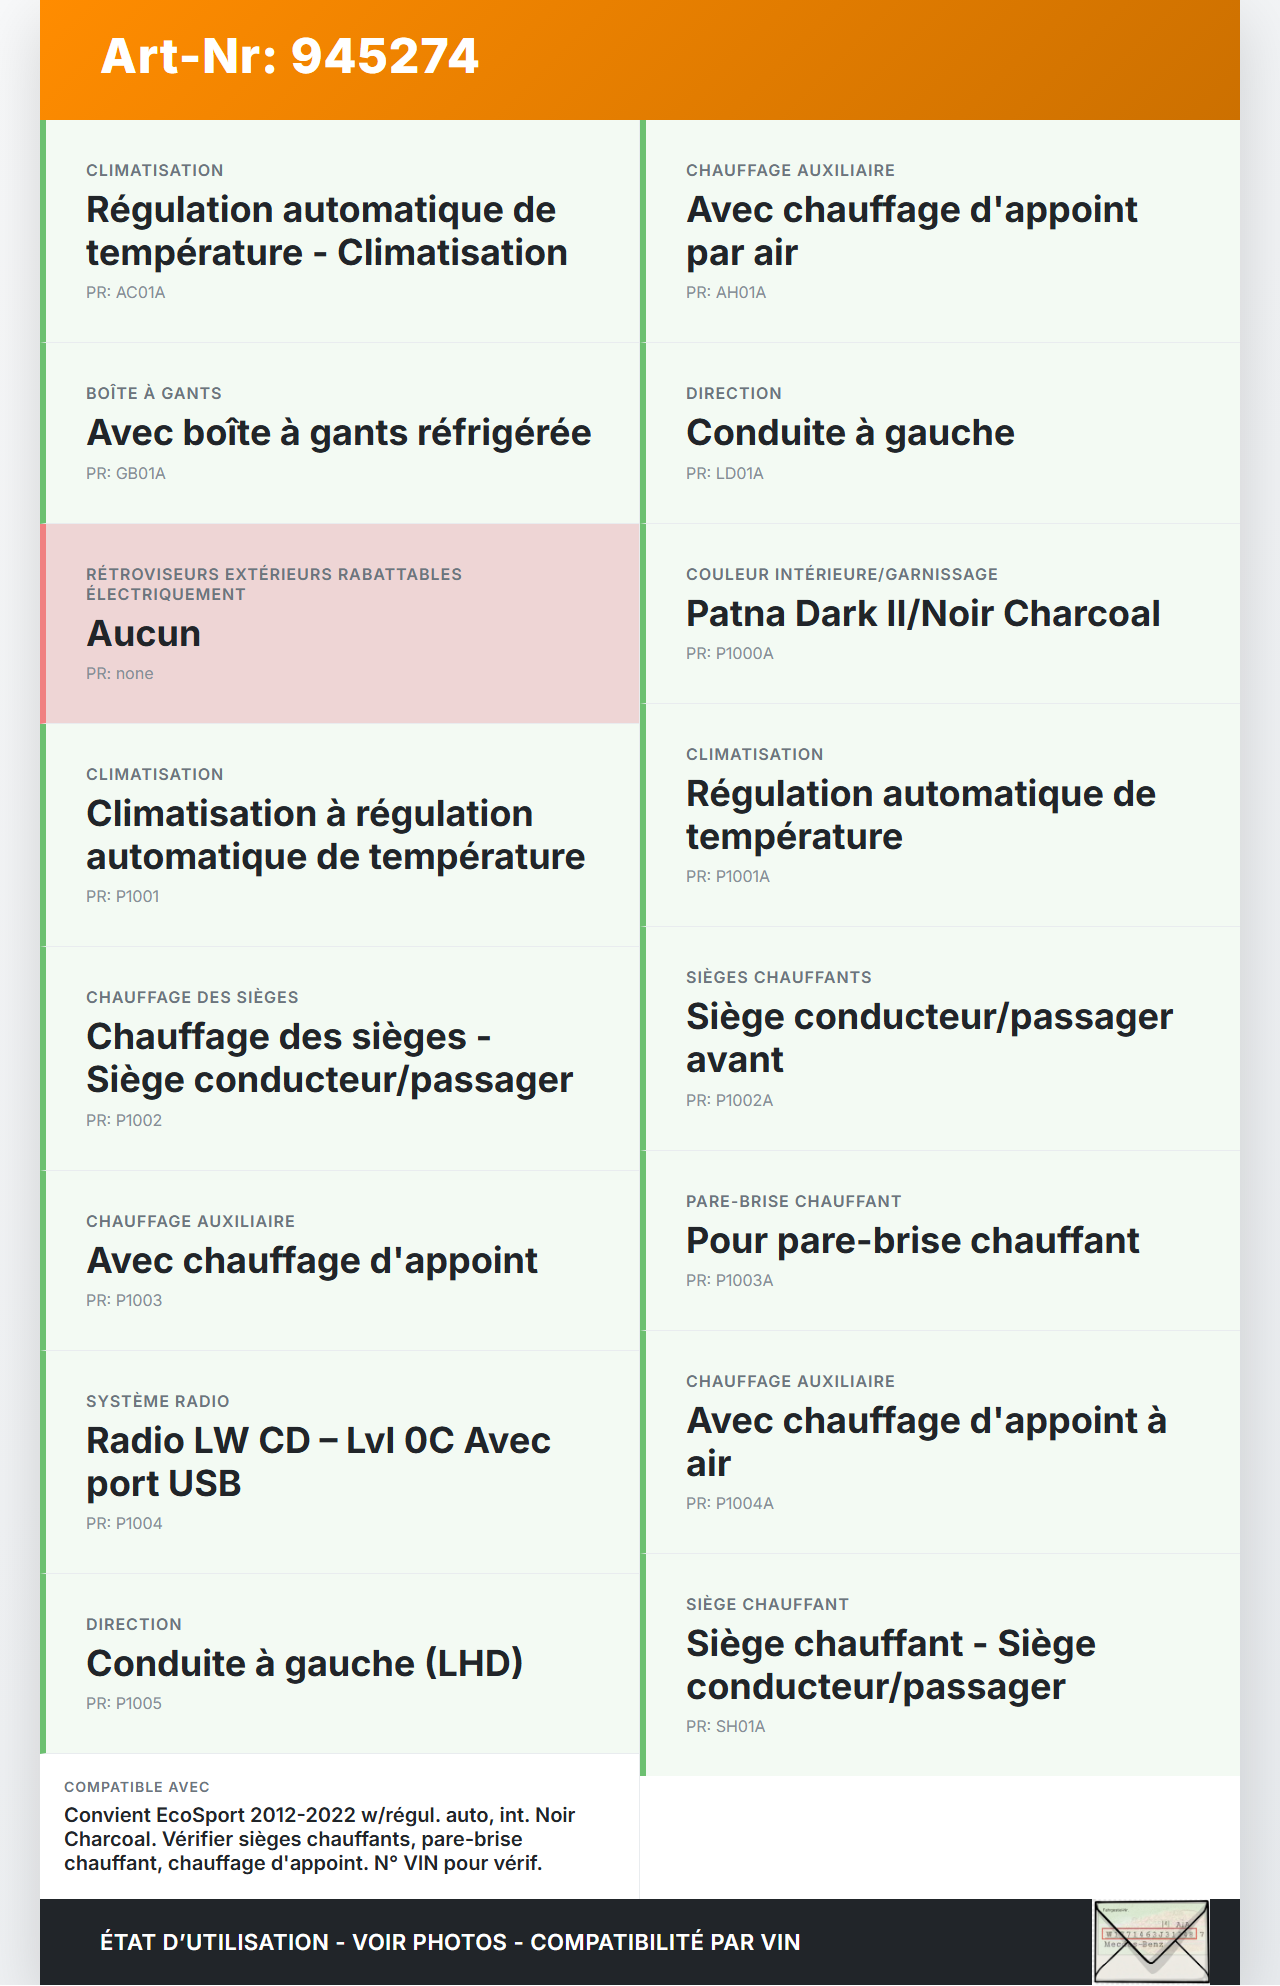Select "Climatisation à régulation automatique" card
This screenshot has width=1280, height=1986.
point(340,835)
